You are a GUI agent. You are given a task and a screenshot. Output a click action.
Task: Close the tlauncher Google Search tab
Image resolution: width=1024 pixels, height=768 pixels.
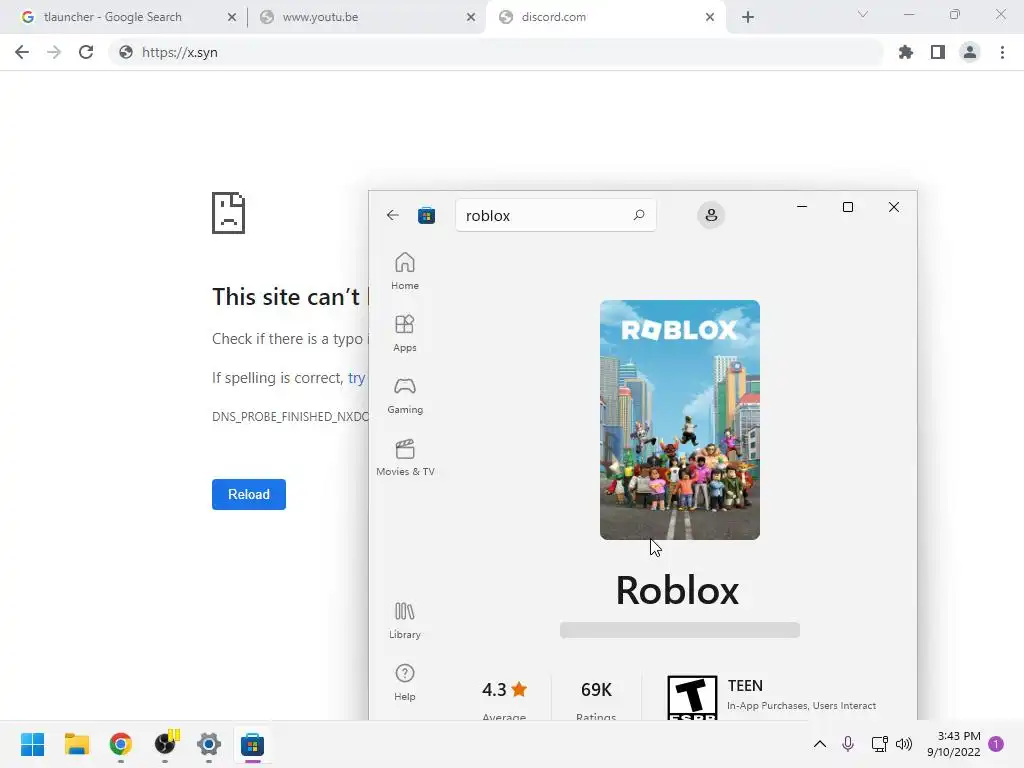tap(232, 17)
